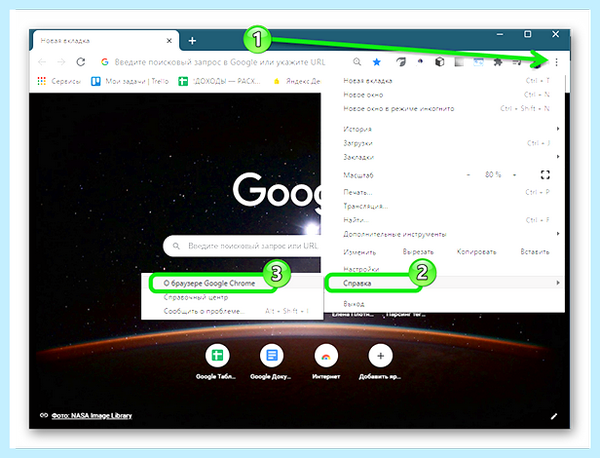Open the Google Табл... shortcut tile
This screenshot has width=600, height=458.
(217, 362)
